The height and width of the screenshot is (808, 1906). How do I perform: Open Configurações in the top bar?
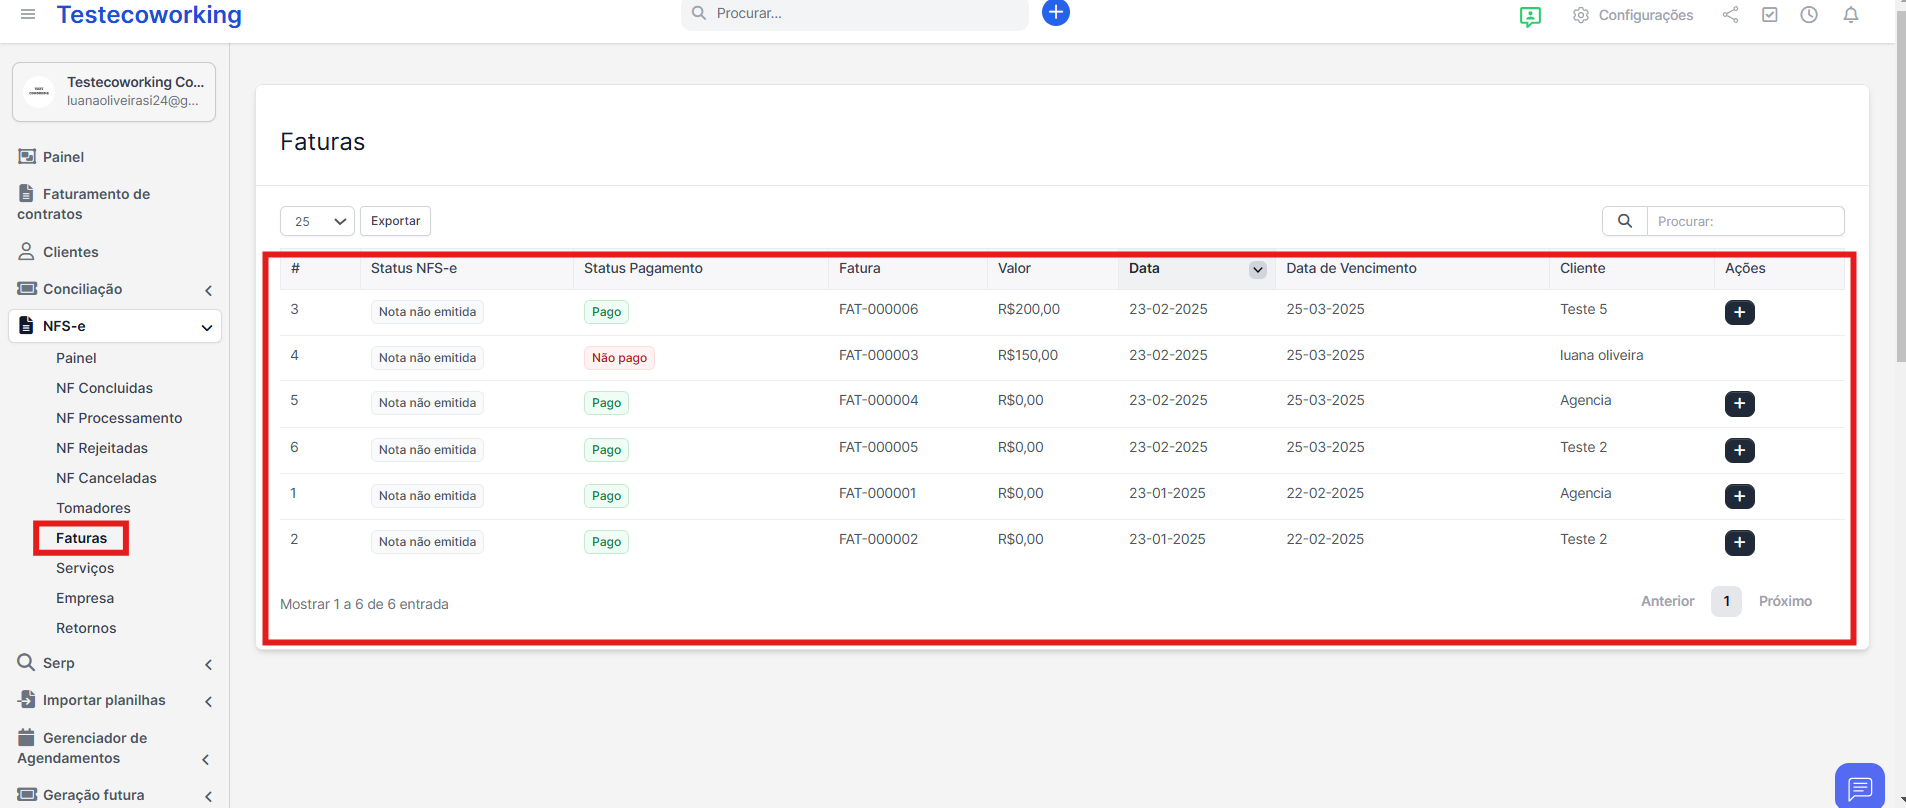click(x=1633, y=15)
